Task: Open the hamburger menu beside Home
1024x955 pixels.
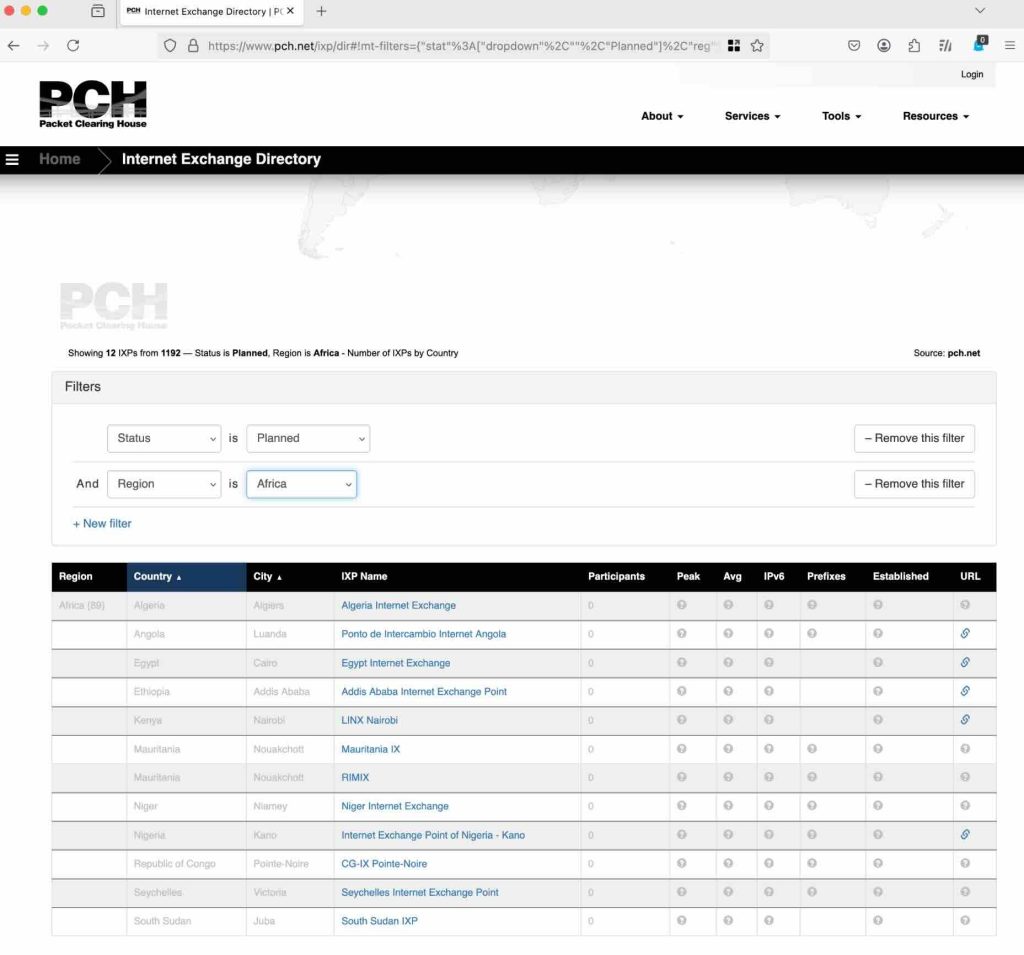Action: tap(12, 160)
